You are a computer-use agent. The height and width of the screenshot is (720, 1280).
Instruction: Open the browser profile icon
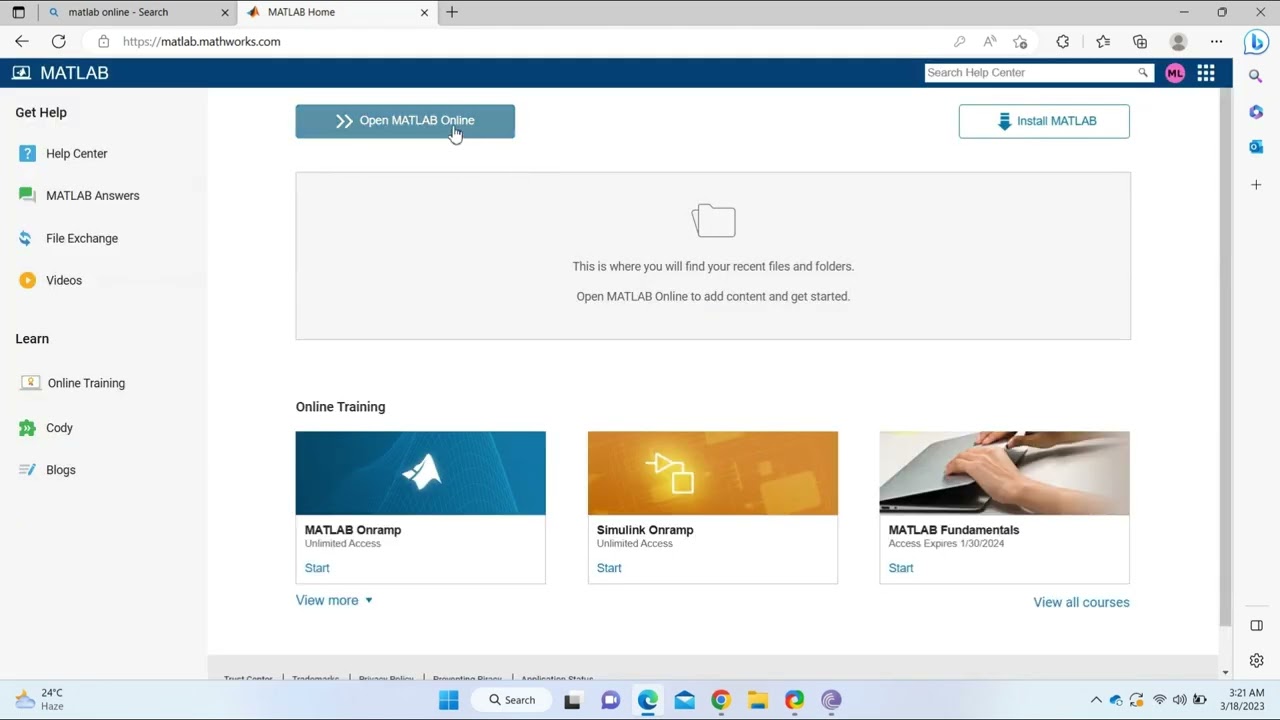(x=1178, y=41)
